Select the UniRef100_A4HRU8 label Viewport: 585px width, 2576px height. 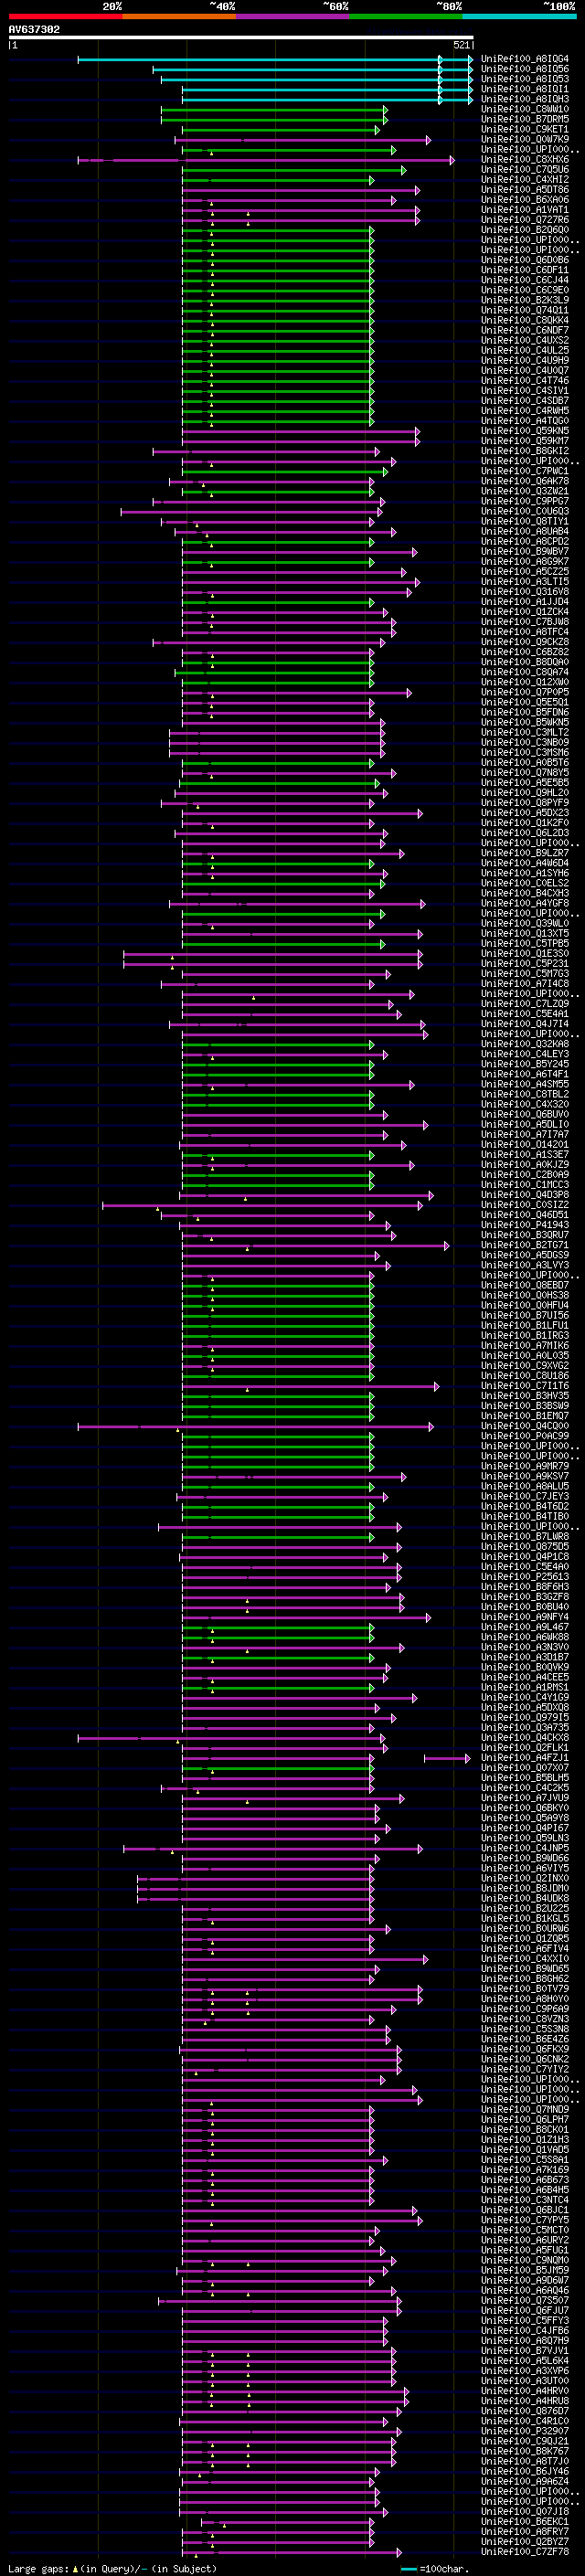[525, 2401]
